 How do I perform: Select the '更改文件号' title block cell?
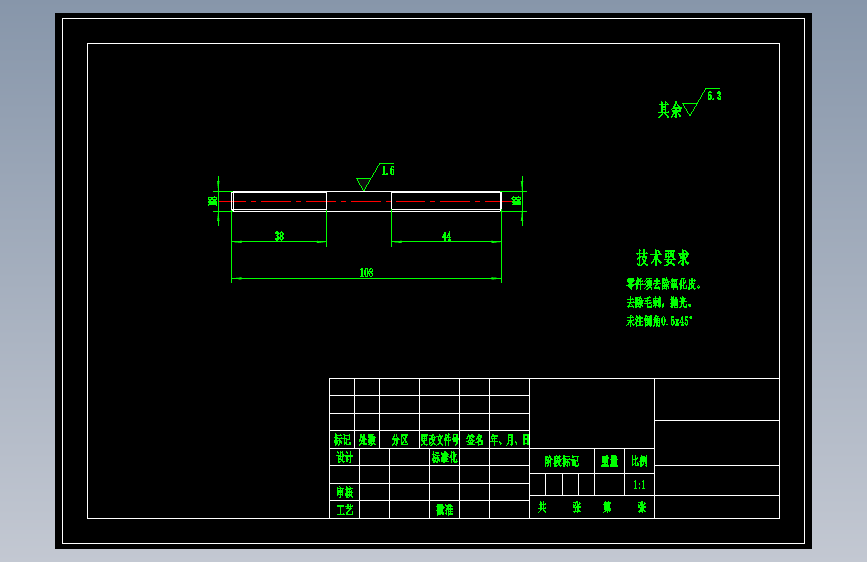(440, 440)
